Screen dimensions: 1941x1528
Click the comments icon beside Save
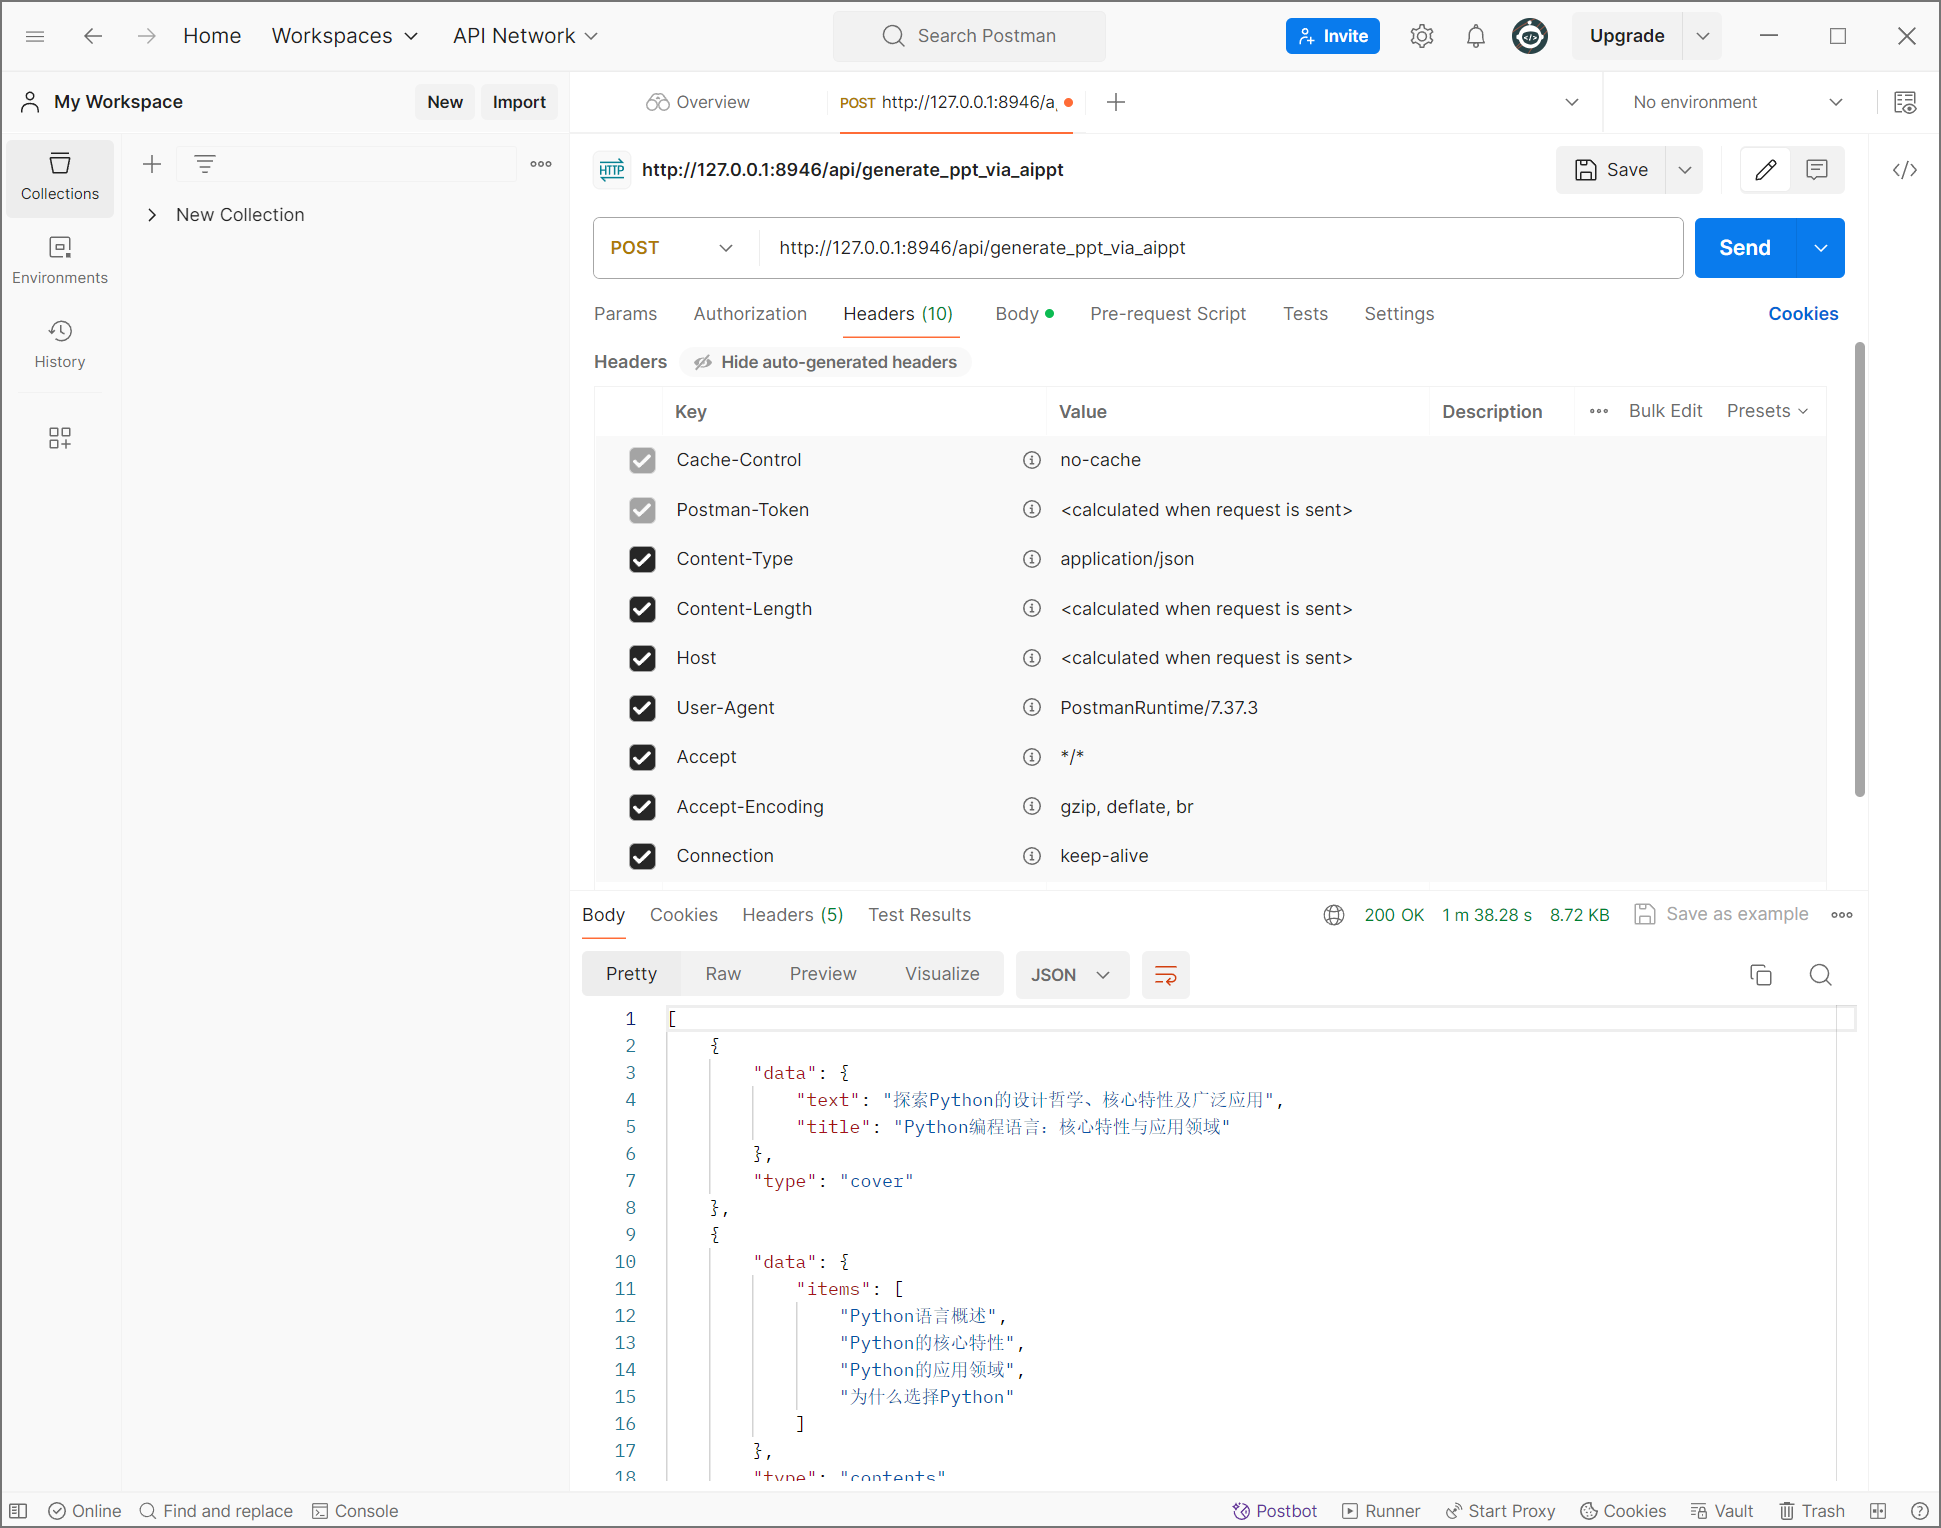click(1816, 170)
